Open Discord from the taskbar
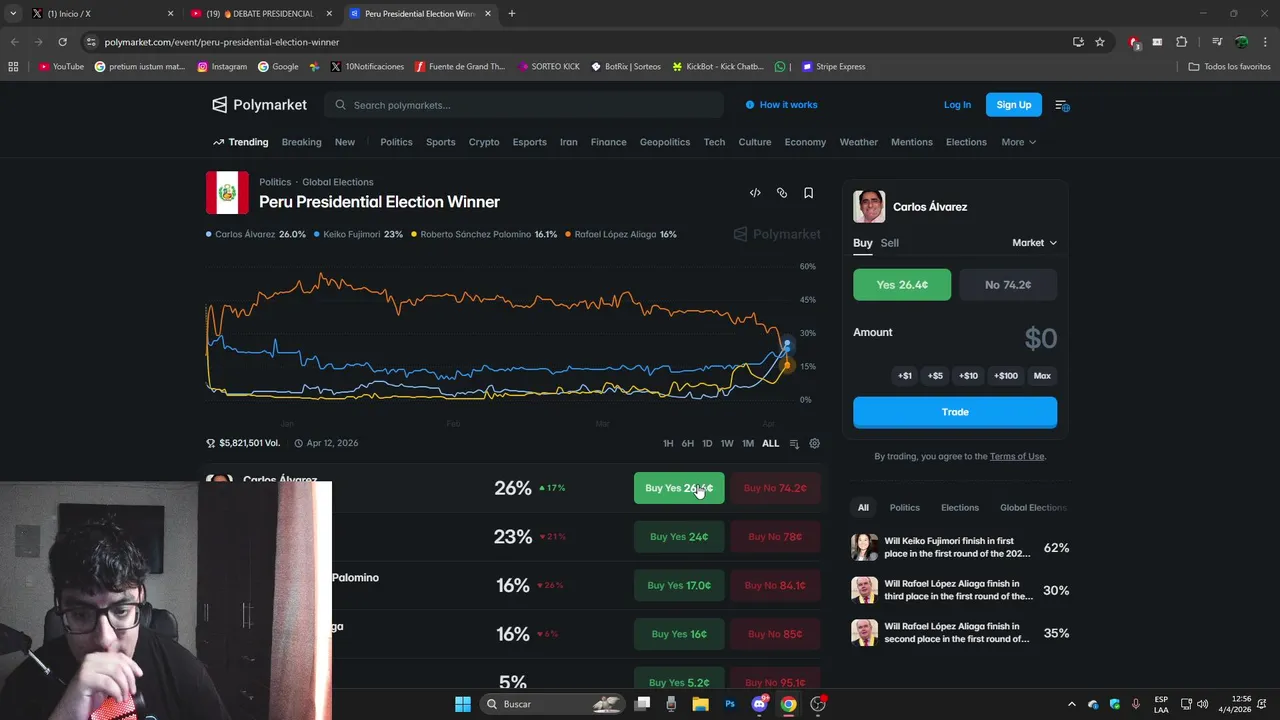 759,704
